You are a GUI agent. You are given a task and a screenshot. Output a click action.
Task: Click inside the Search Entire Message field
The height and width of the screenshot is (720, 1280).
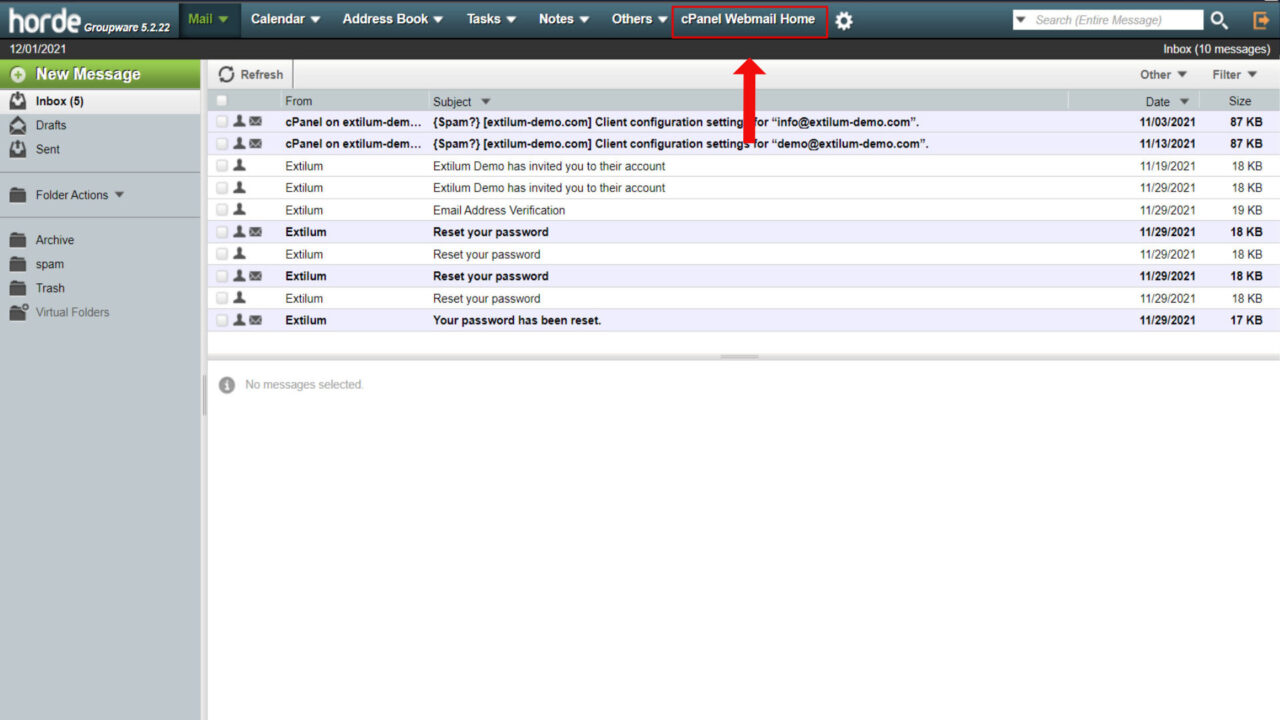pyautogui.click(x=1110, y=19)
